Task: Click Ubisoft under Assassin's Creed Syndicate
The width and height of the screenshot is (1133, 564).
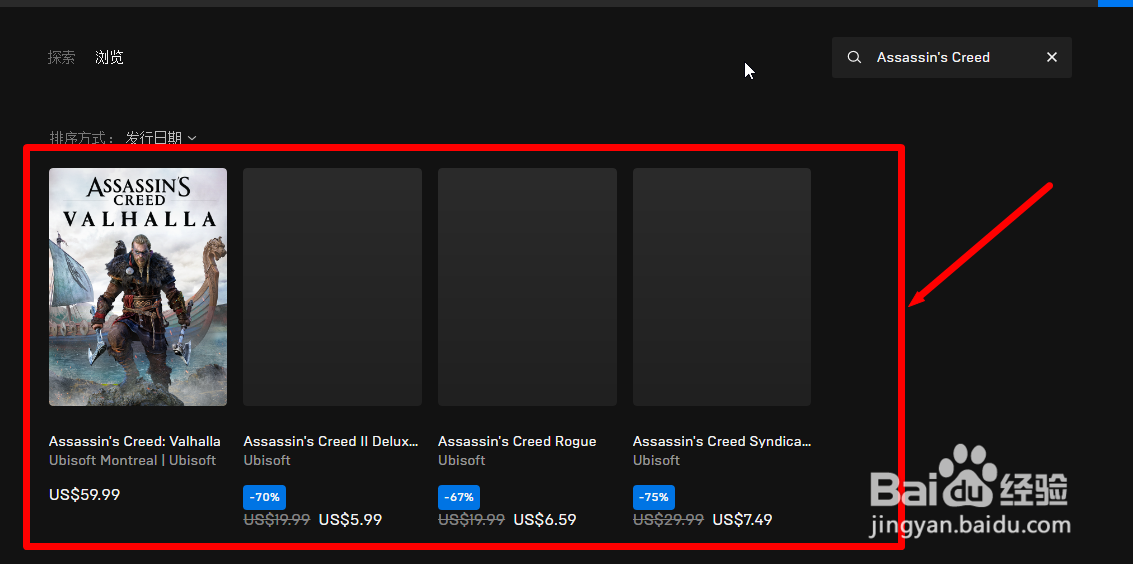Action: pyautogui.click(x=656, y=460)
